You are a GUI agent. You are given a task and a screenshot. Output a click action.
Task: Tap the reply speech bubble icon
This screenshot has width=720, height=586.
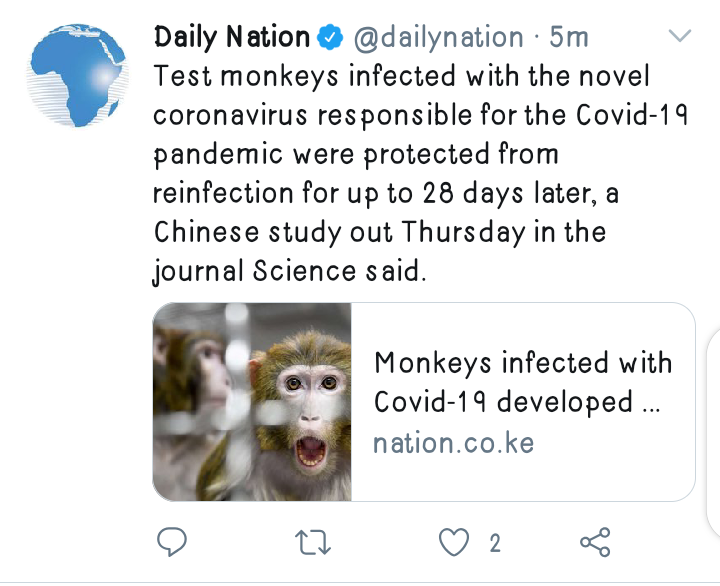tap(174, 543)
